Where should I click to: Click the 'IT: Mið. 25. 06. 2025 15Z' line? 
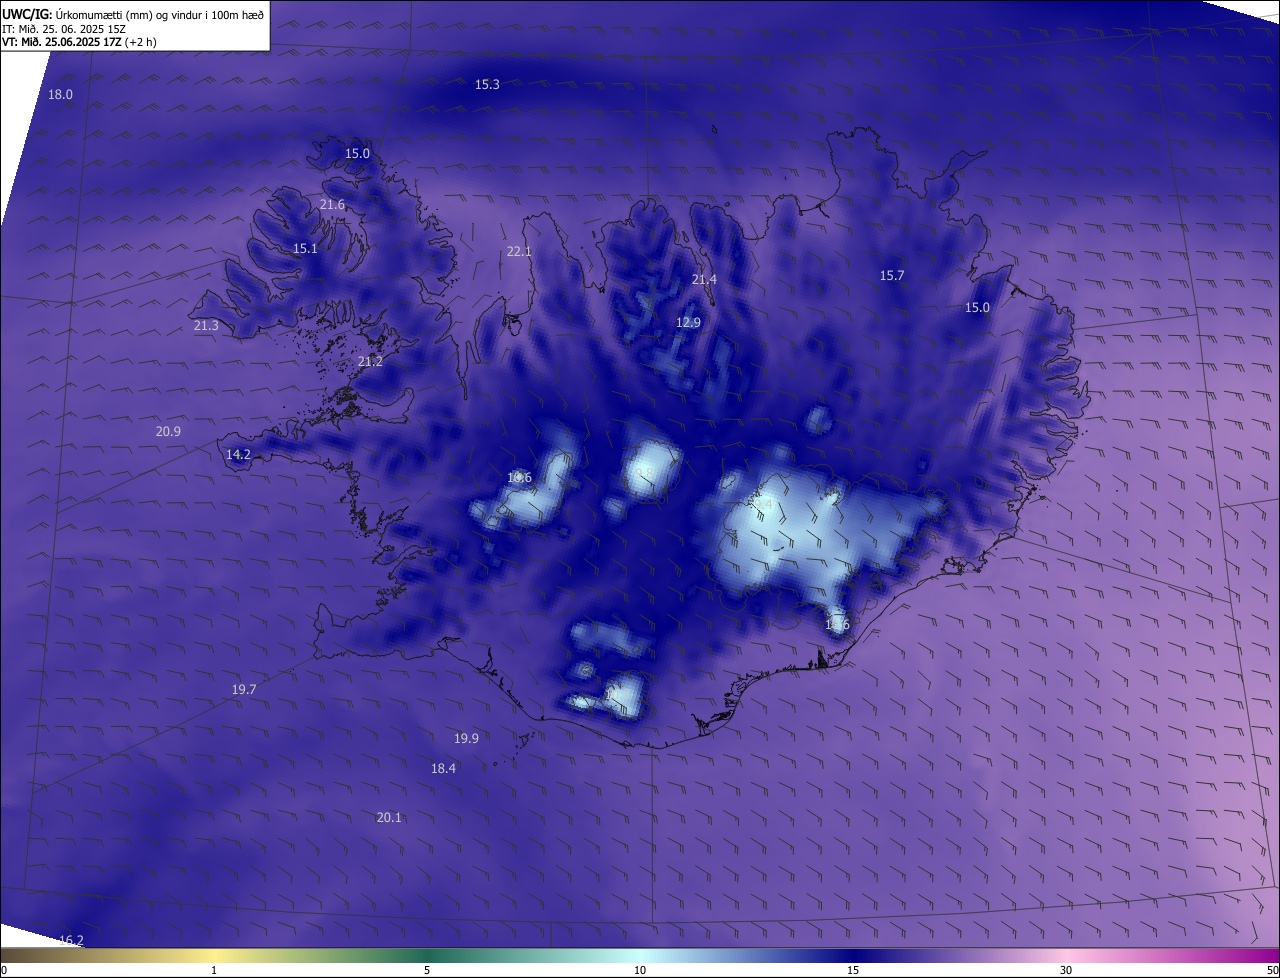pos(64,29)
